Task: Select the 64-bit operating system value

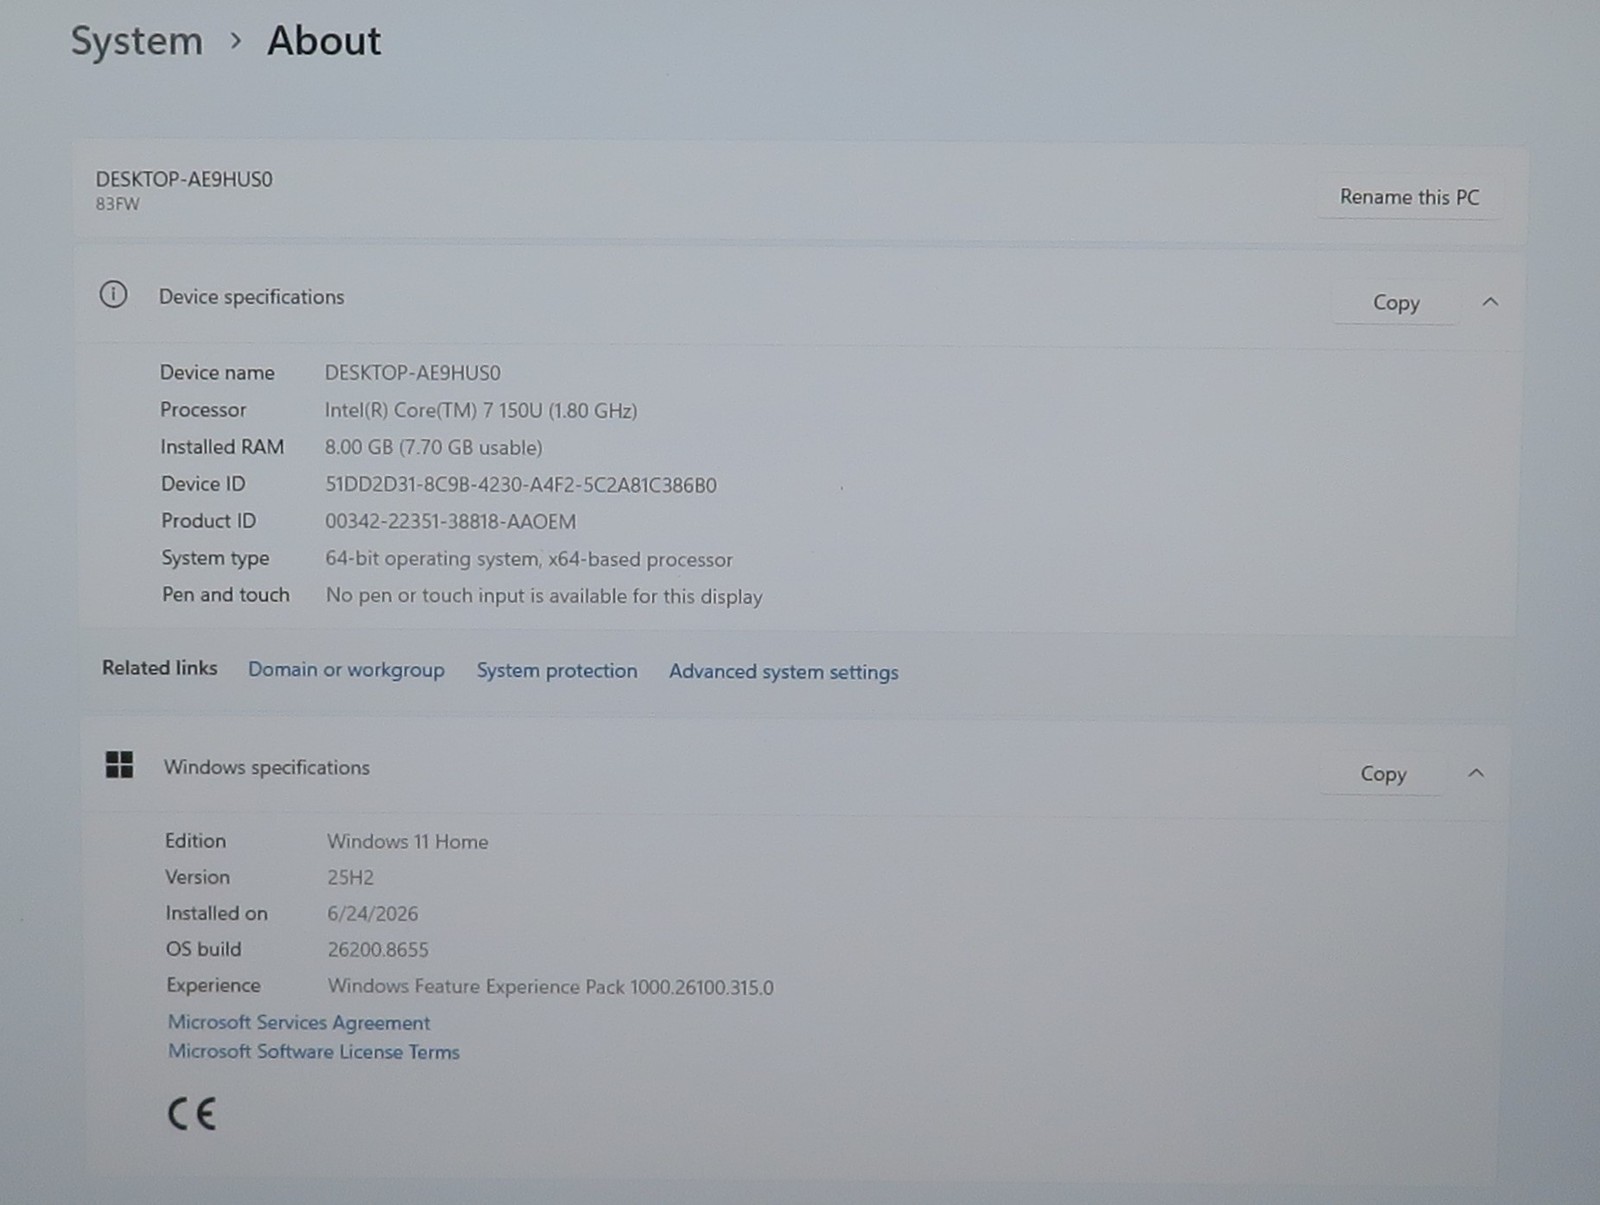Action: [x=529, y=559]
